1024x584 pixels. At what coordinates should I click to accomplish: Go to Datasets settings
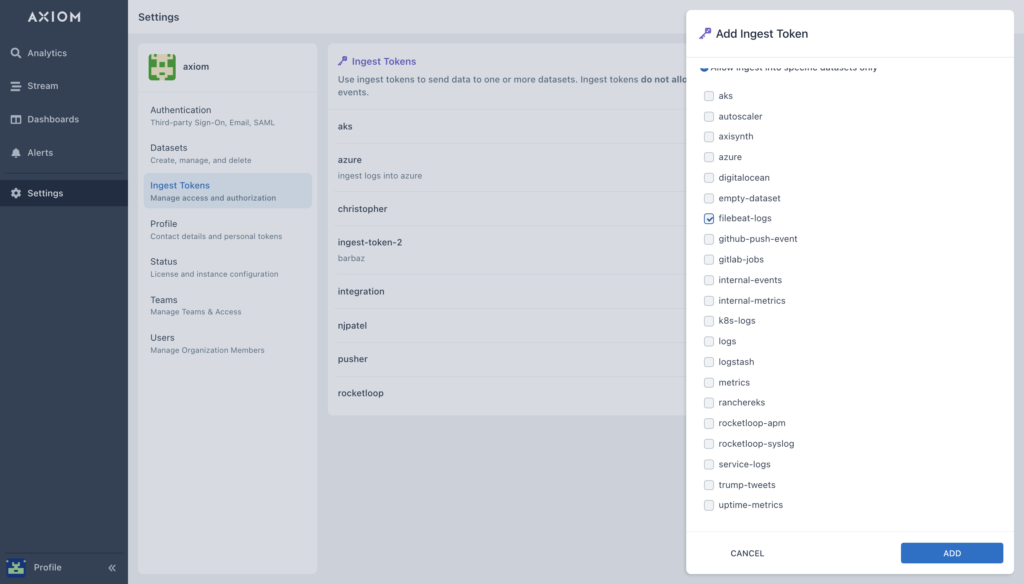click(227, 154)
